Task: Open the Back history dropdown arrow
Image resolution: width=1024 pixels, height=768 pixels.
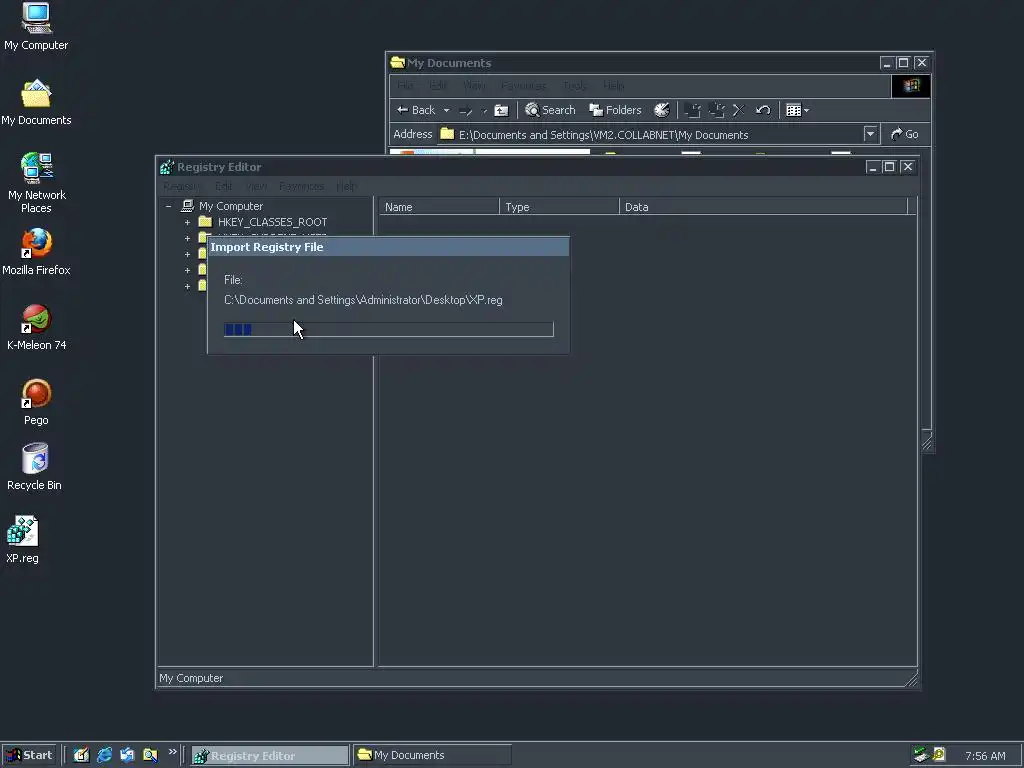Action: (447, 110)
